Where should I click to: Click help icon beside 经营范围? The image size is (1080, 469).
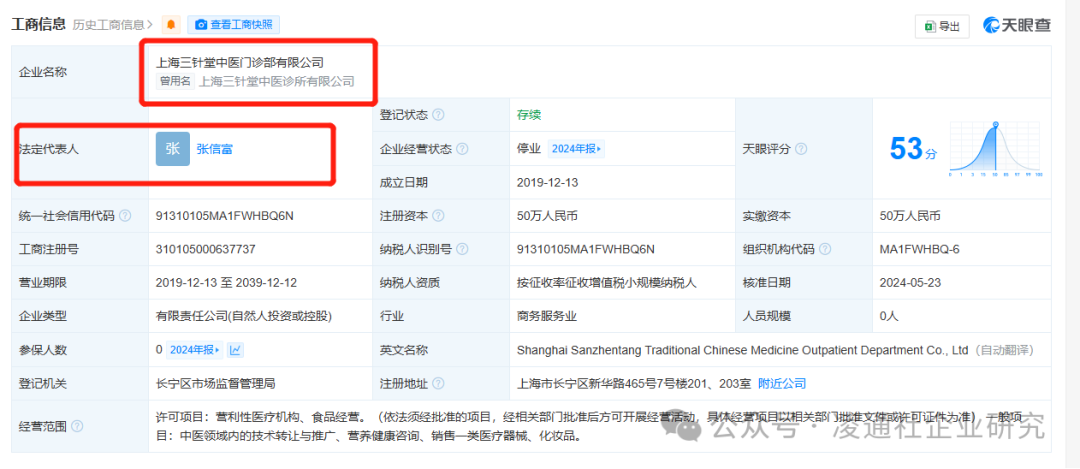tap(77, 426)
